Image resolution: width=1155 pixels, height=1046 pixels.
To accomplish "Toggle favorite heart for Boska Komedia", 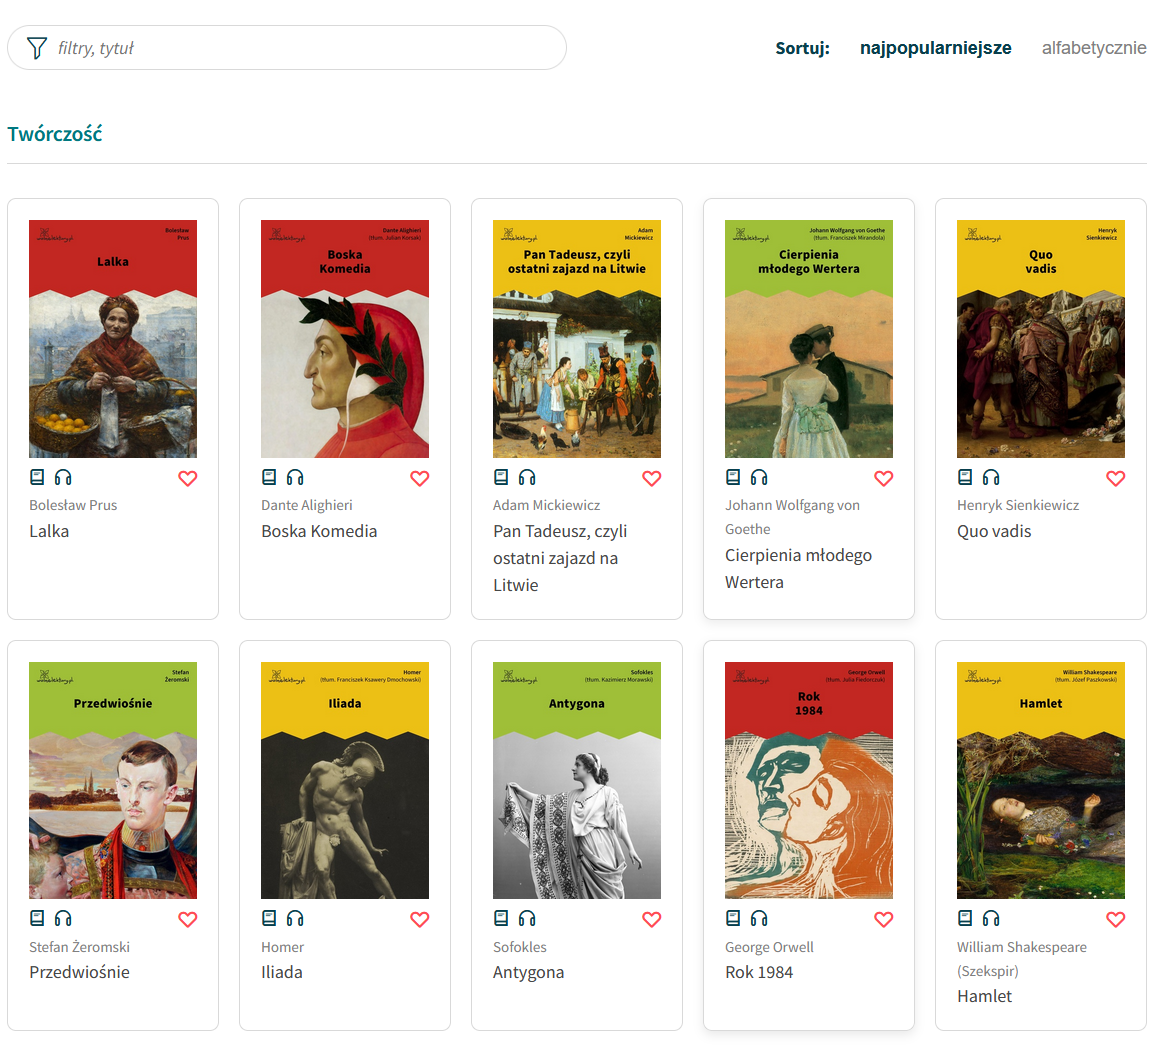I will (x=420, y=478).
